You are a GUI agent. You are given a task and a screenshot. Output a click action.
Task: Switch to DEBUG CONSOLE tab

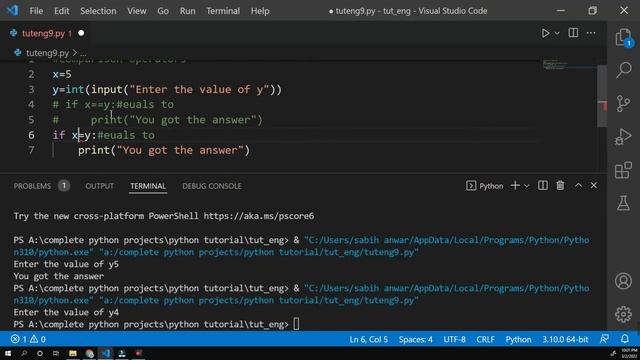coord(212,186)
